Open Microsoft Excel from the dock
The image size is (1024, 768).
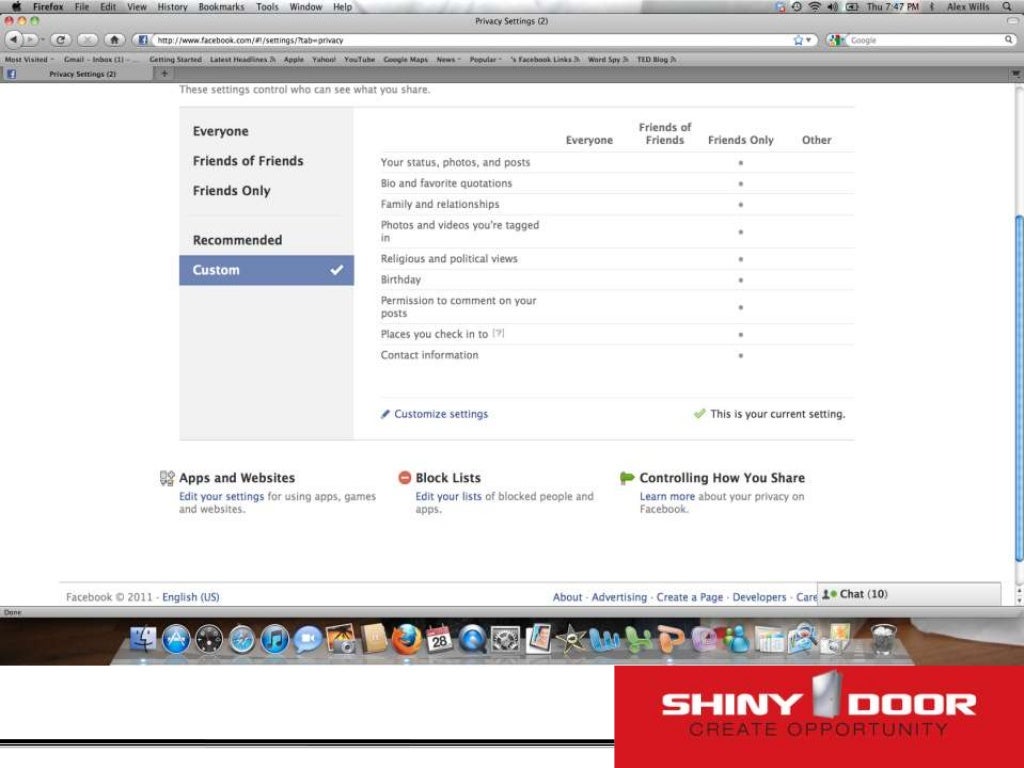click(x=638, y=639)
